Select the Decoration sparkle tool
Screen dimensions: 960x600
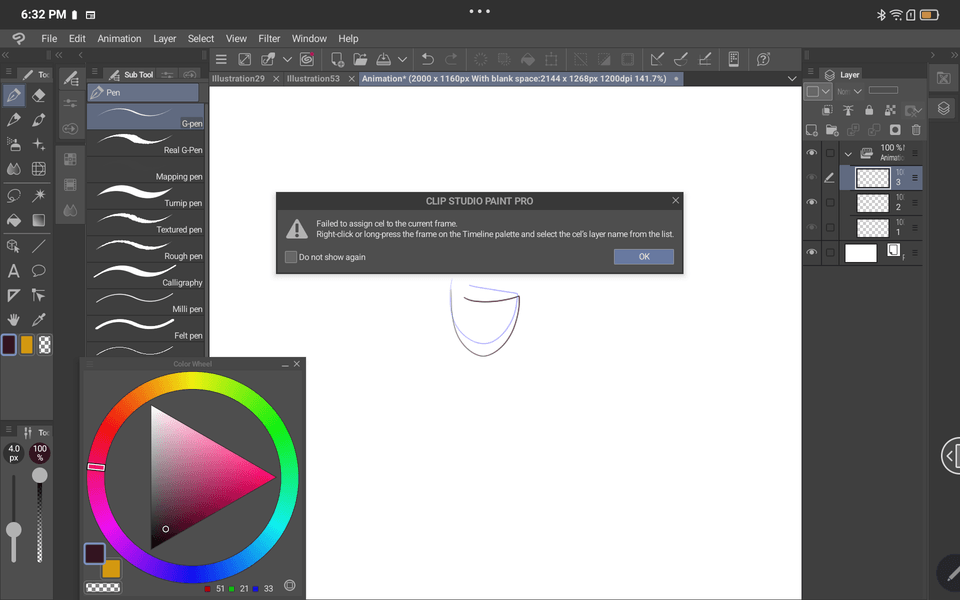click(x=39, y=144)
